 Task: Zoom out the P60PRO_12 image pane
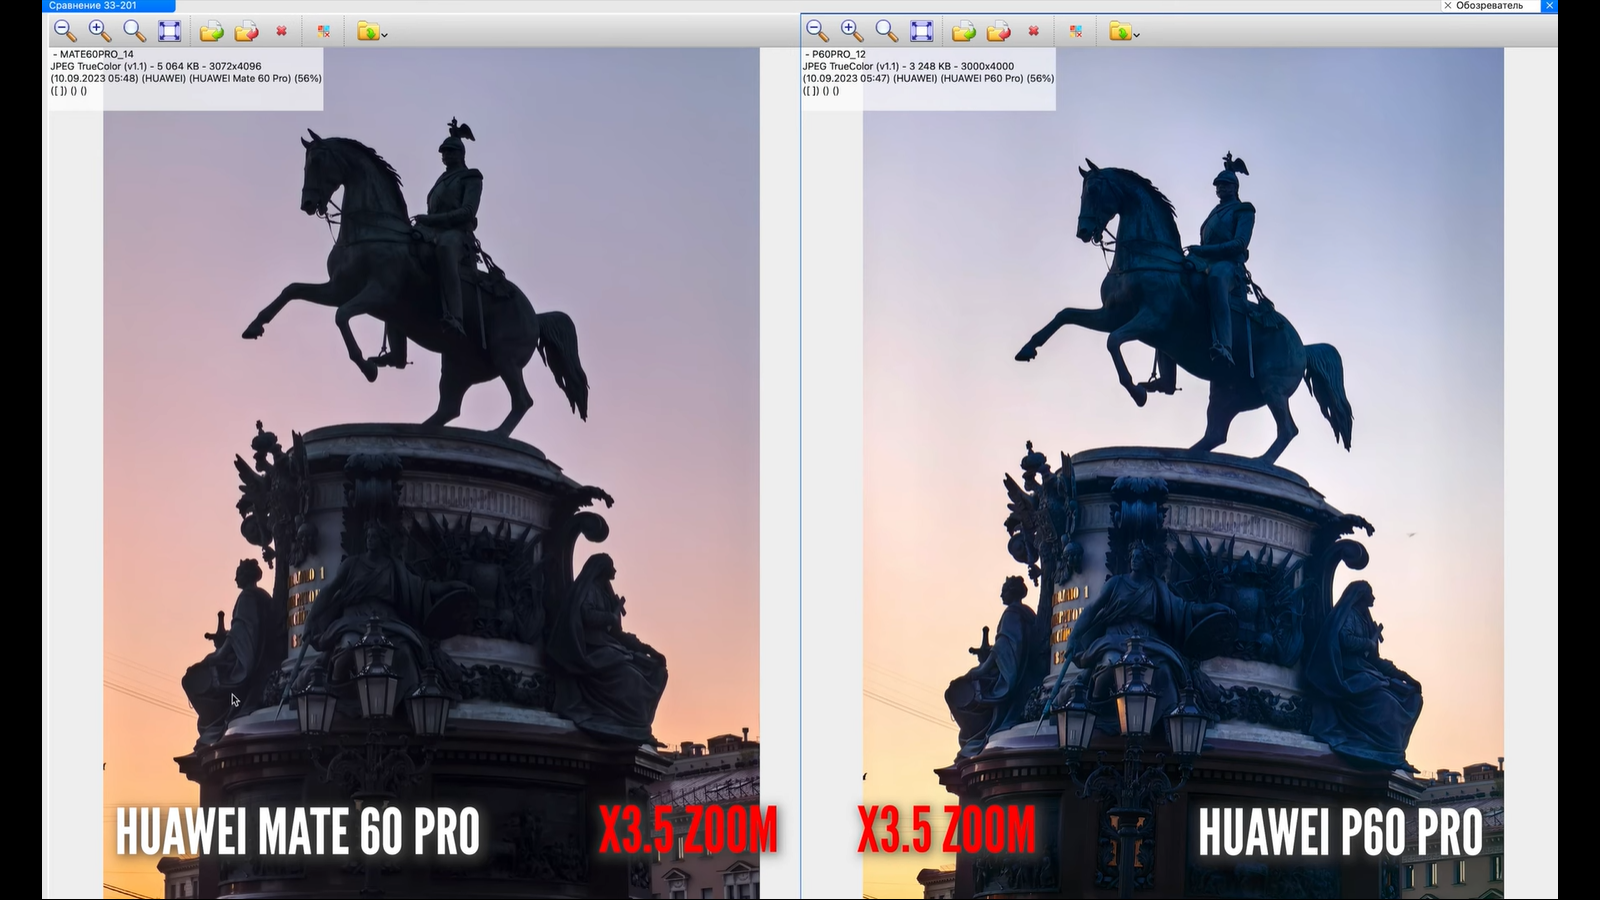point(817,31)
